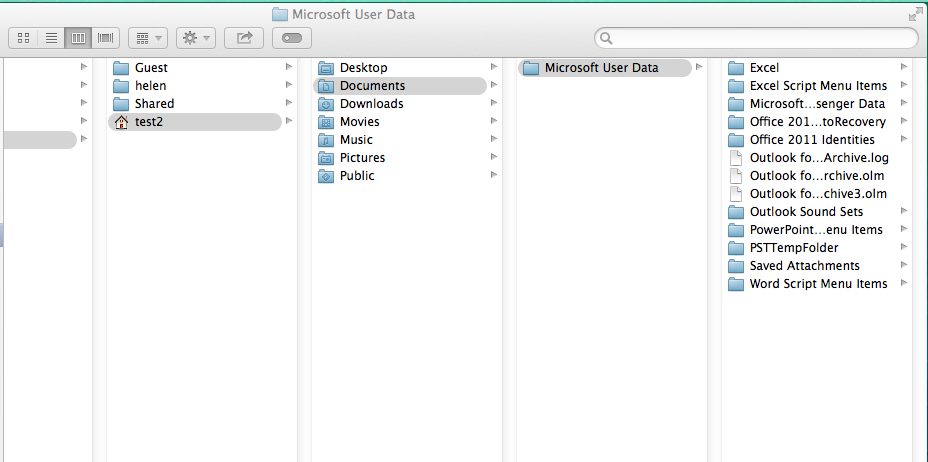Switch to icon view
The image size is (928, 462).
pyautogui.click(x=24, y=38)
